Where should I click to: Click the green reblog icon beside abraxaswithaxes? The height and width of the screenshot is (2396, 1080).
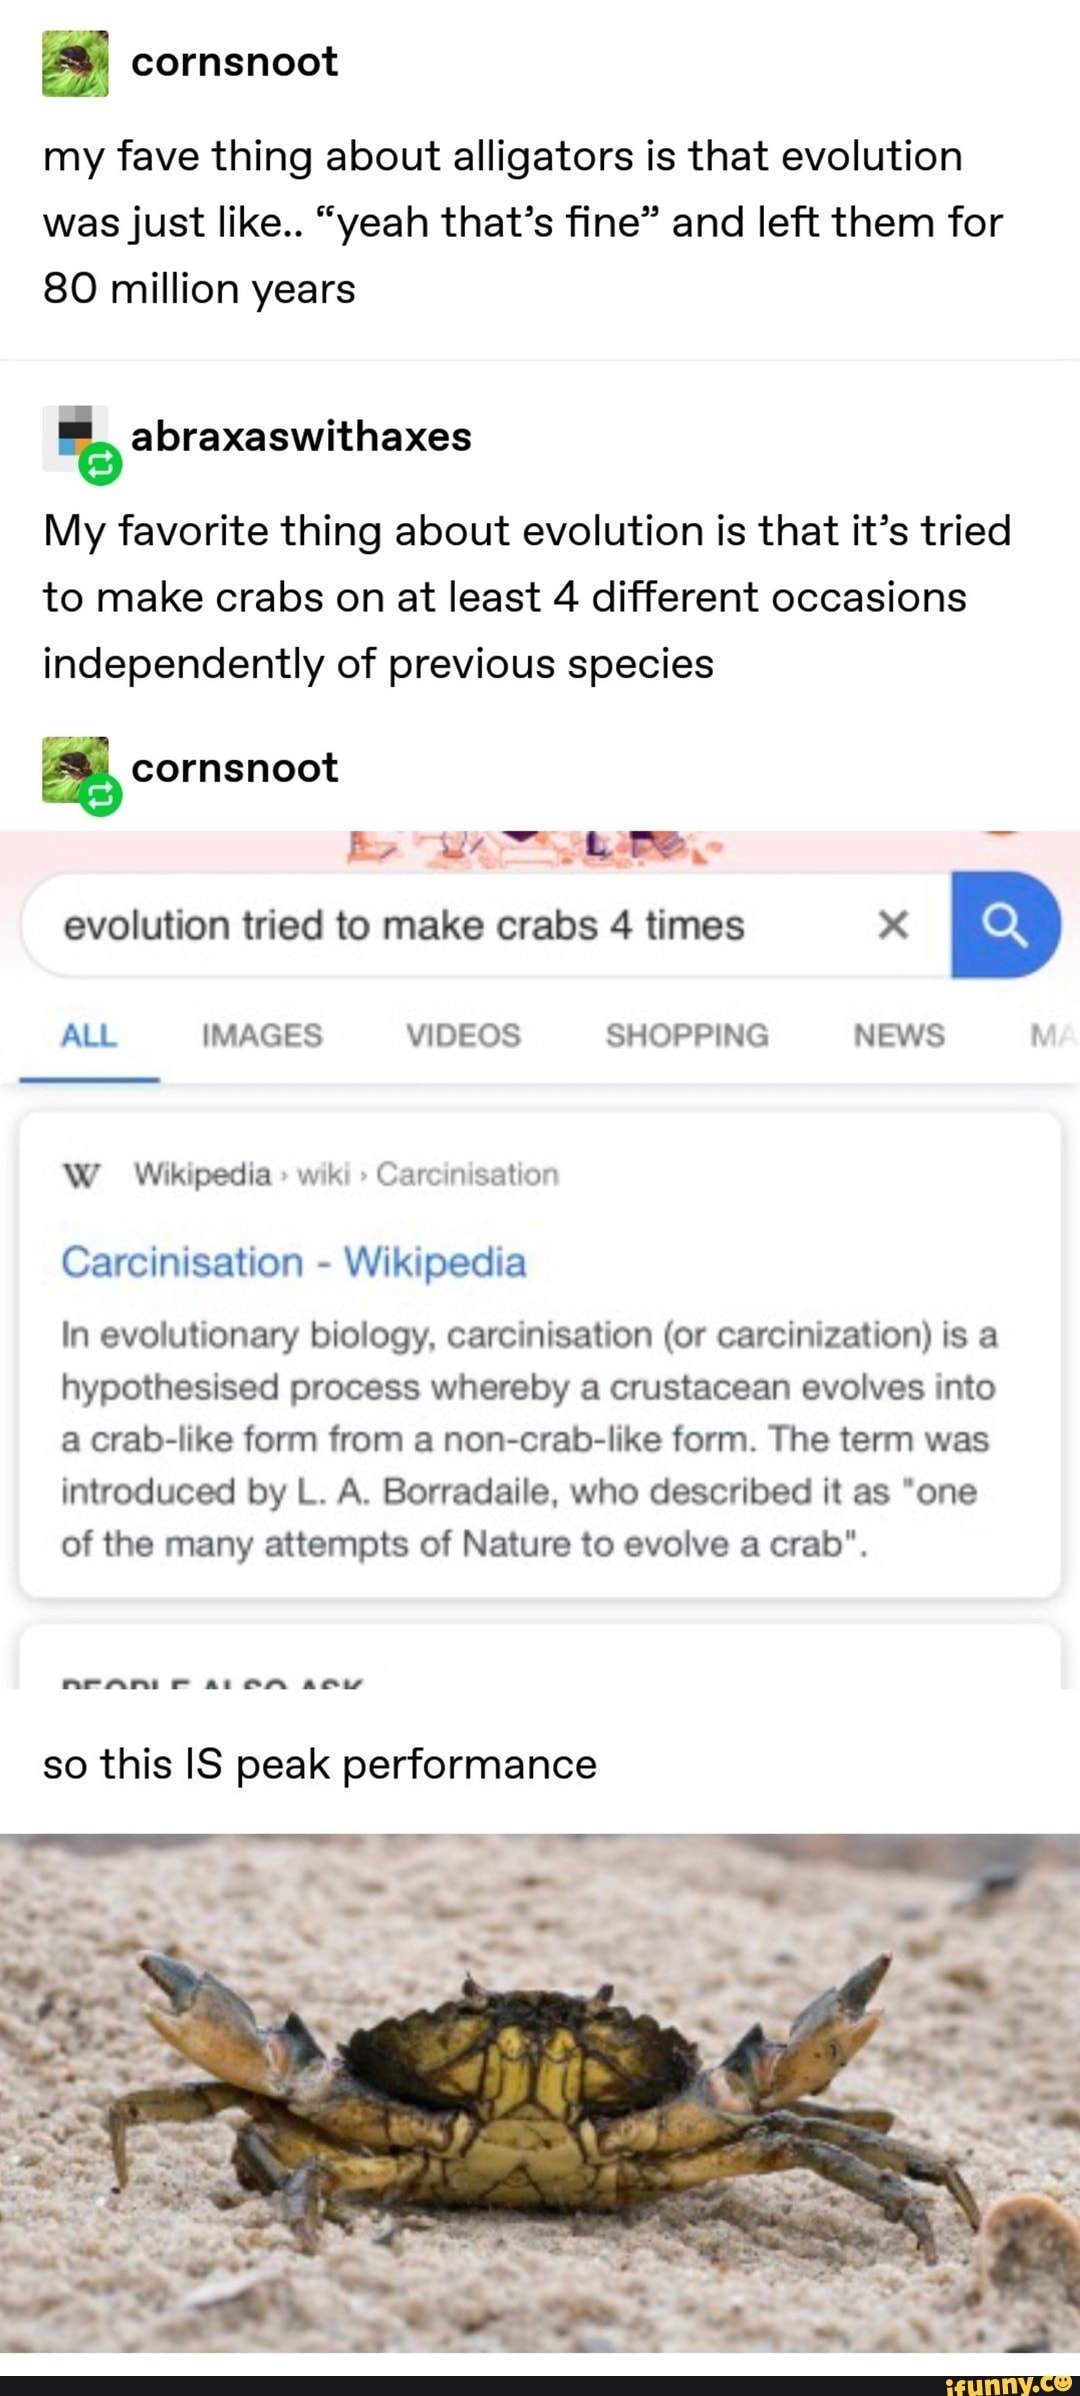click(x=100, y=465)
